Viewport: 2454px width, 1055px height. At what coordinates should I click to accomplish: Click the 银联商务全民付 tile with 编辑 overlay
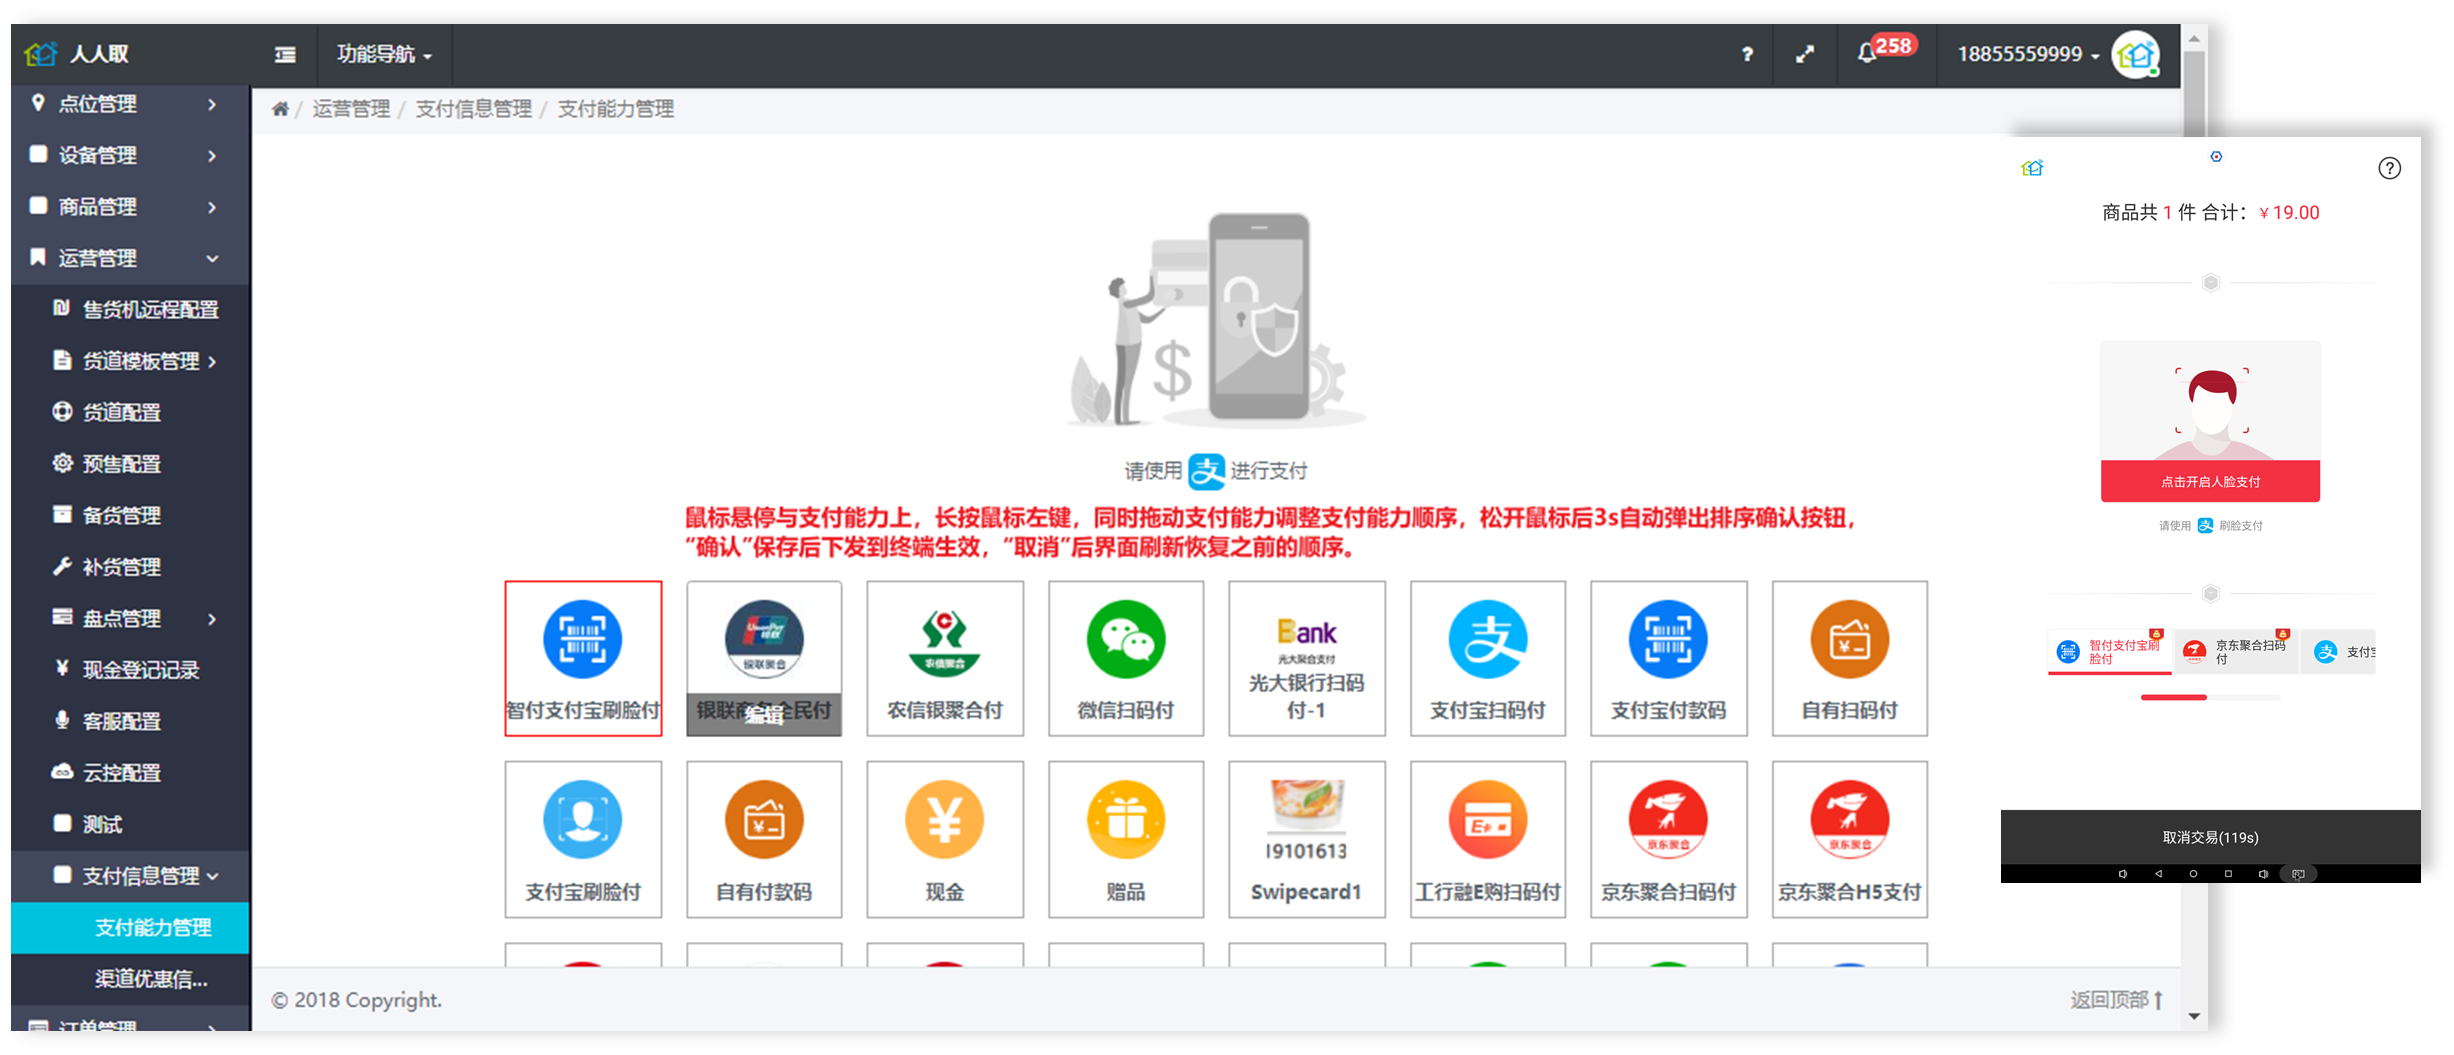[764, 658]
